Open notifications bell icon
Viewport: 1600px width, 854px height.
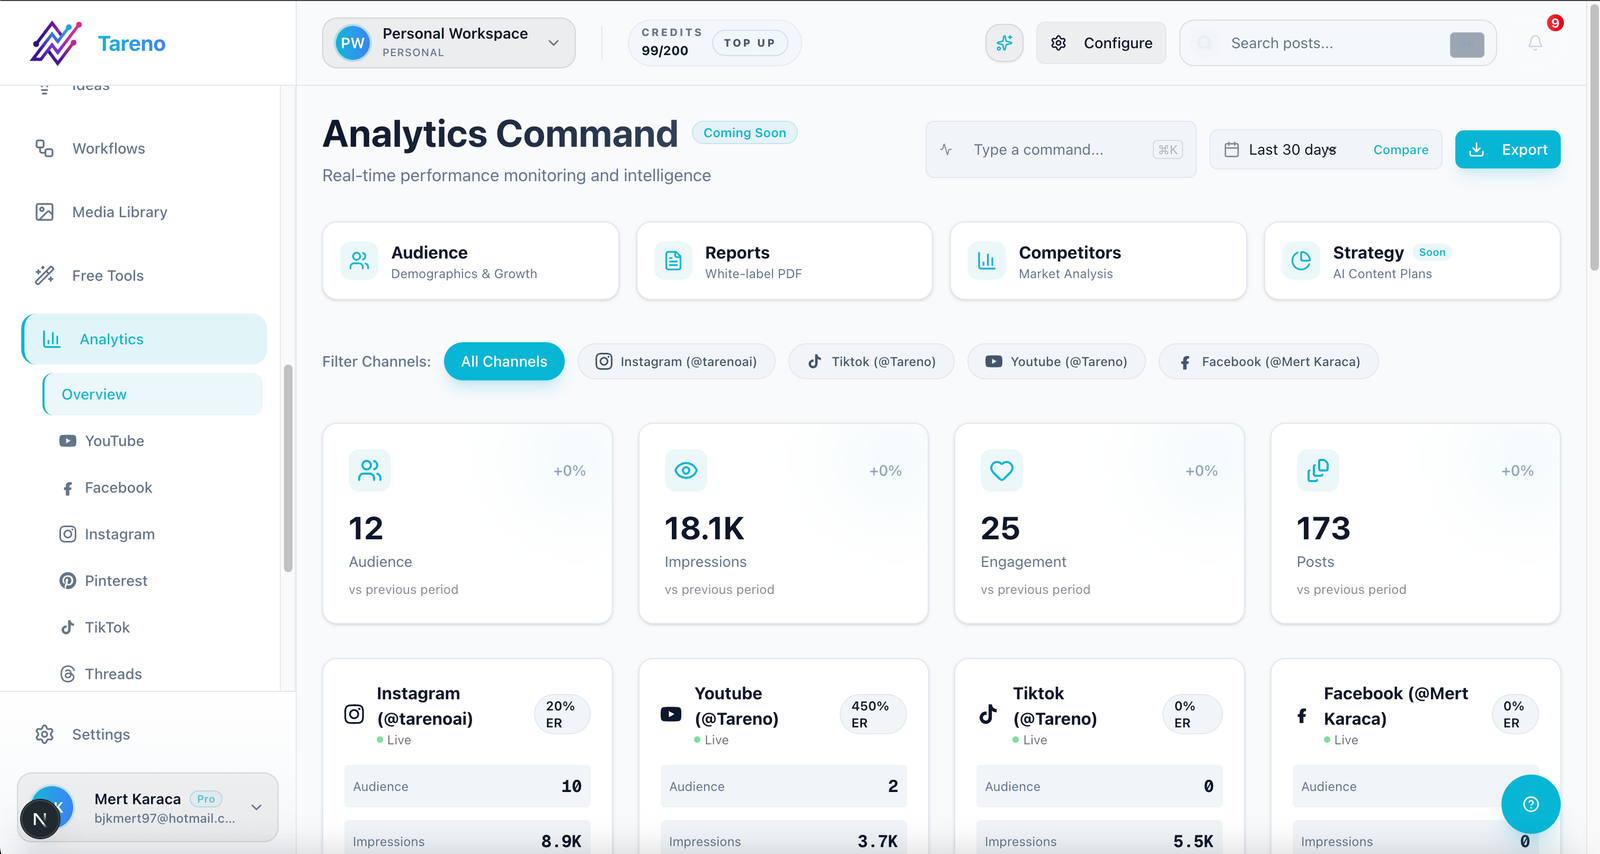[x=1535, y=43]
